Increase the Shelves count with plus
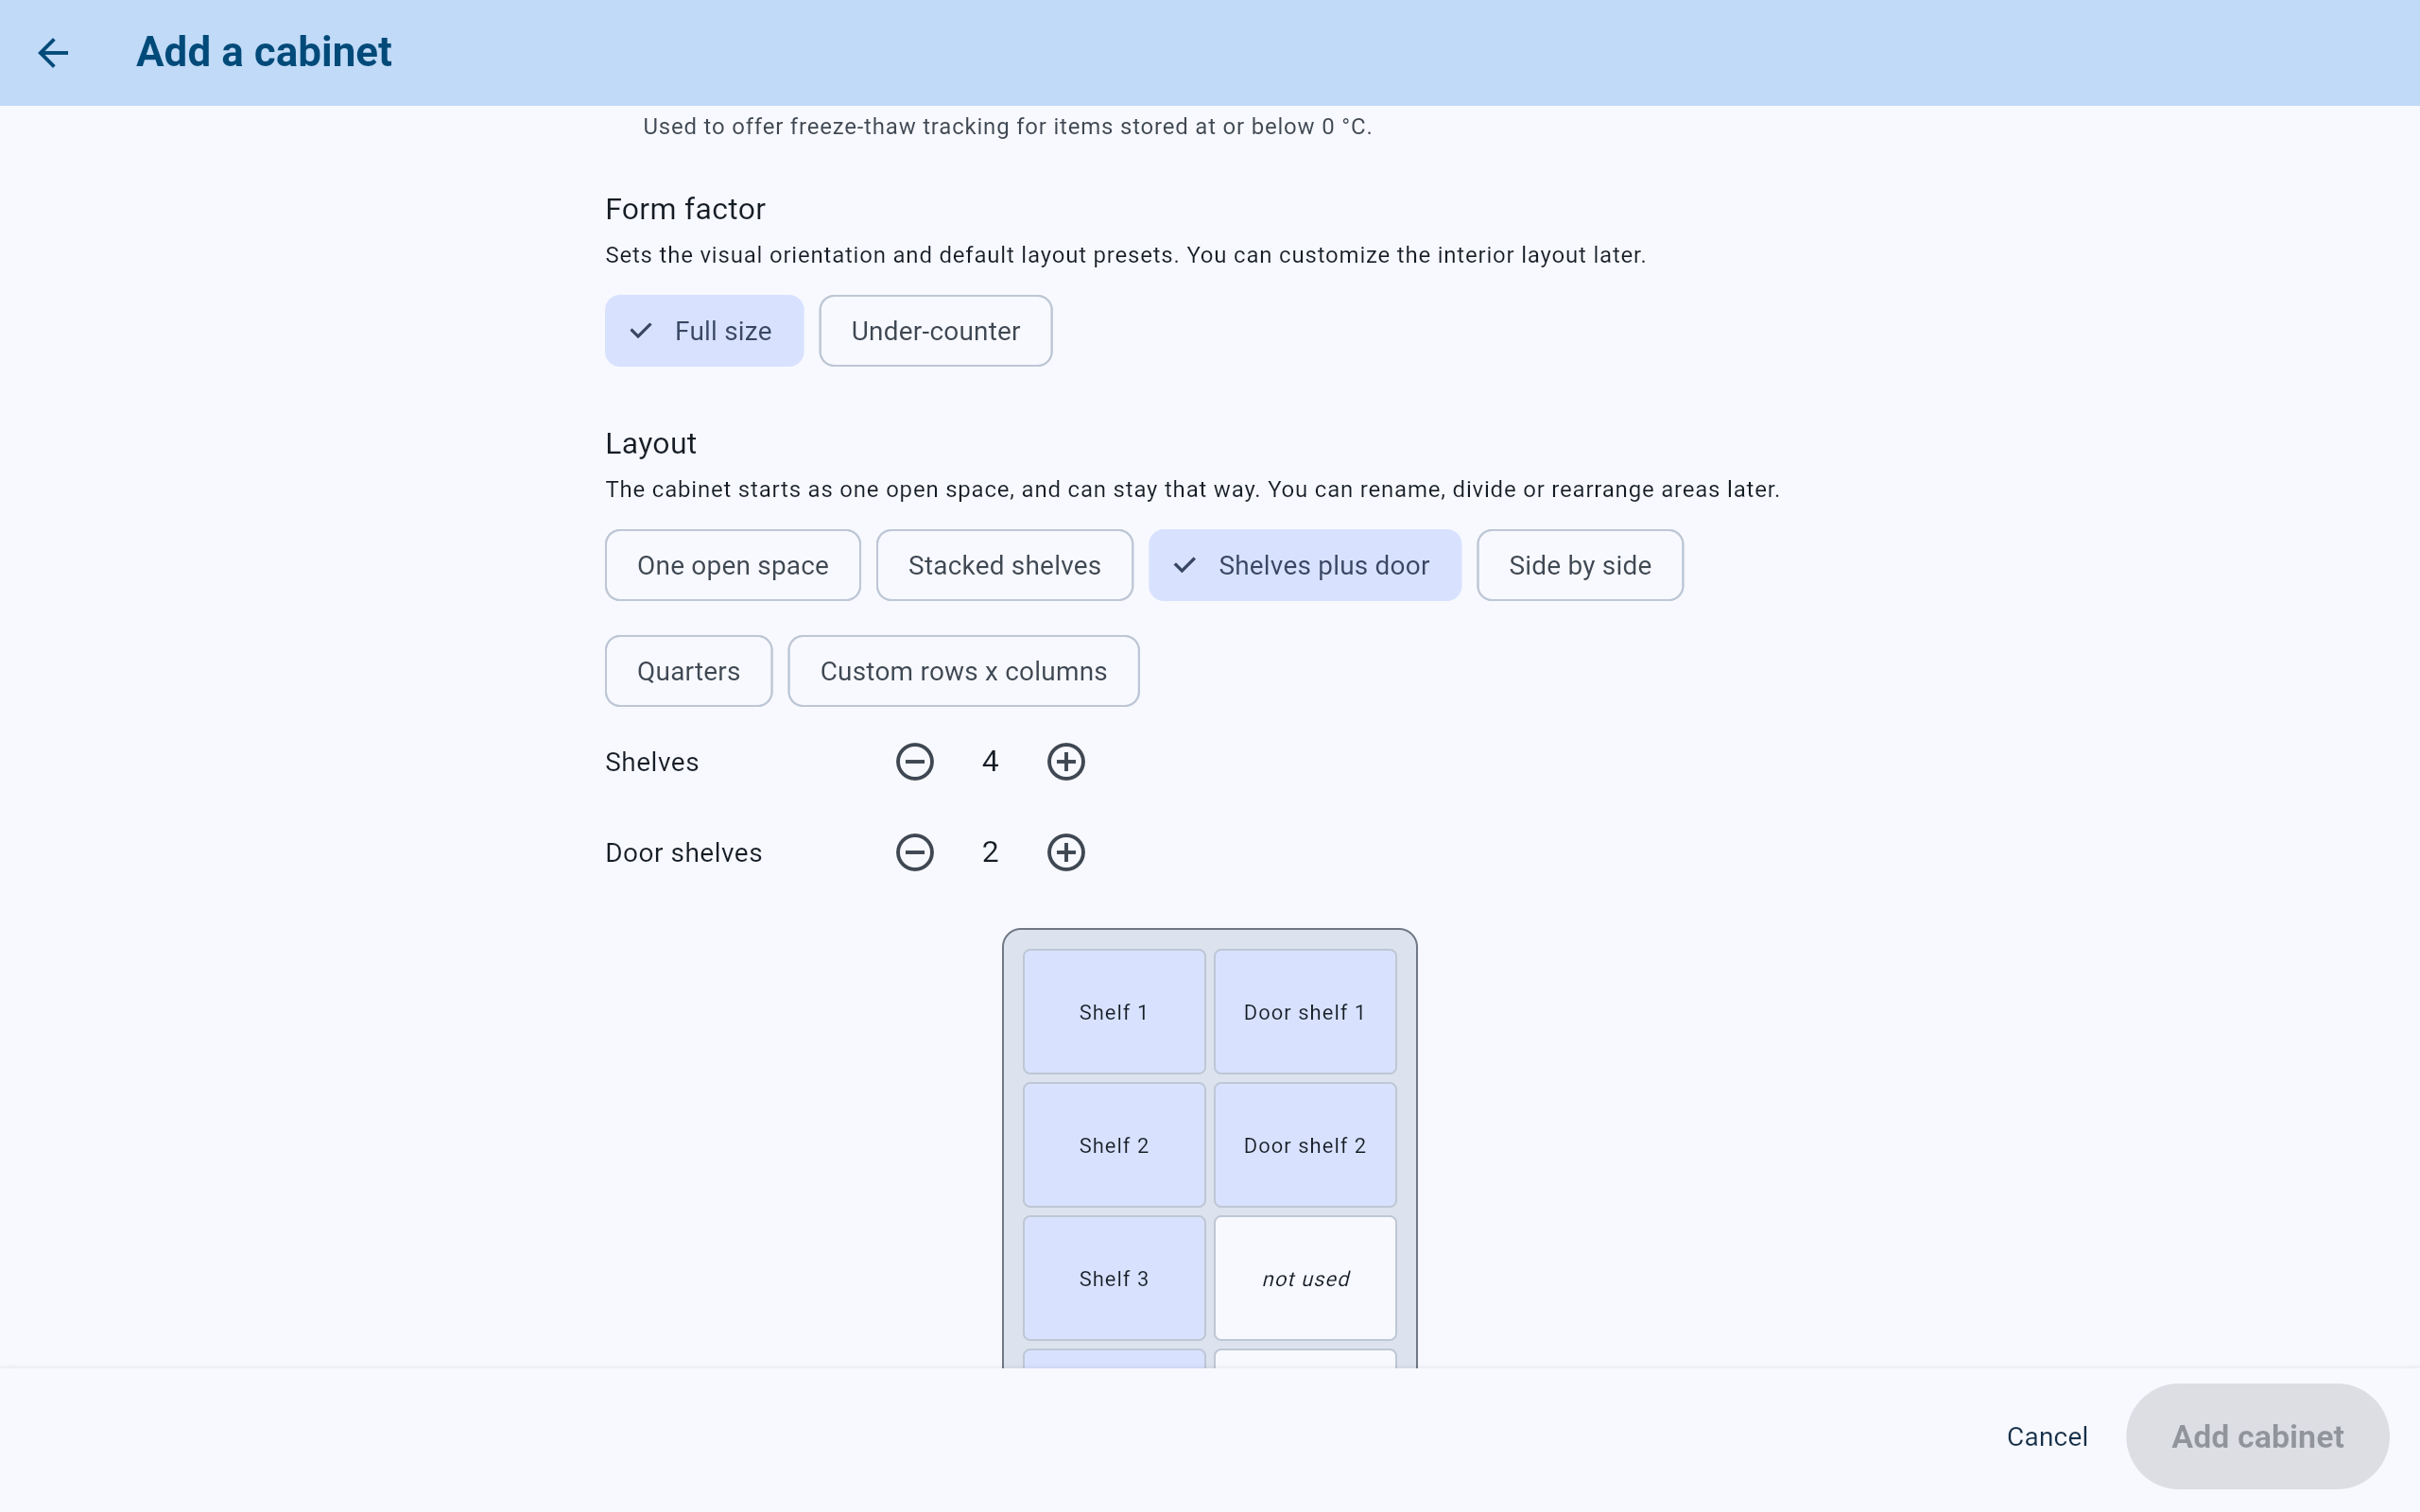The width and height of the screenshot is (2420, 1512). [1065, 762]
